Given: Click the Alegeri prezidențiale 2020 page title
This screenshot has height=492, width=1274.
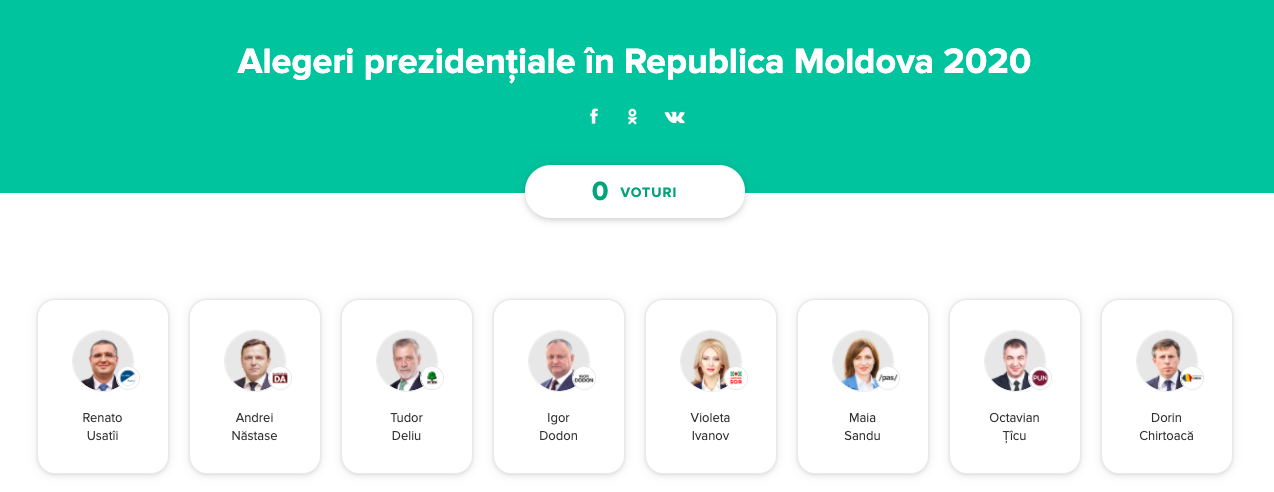Looking at the screenshot, I should 634,62.
